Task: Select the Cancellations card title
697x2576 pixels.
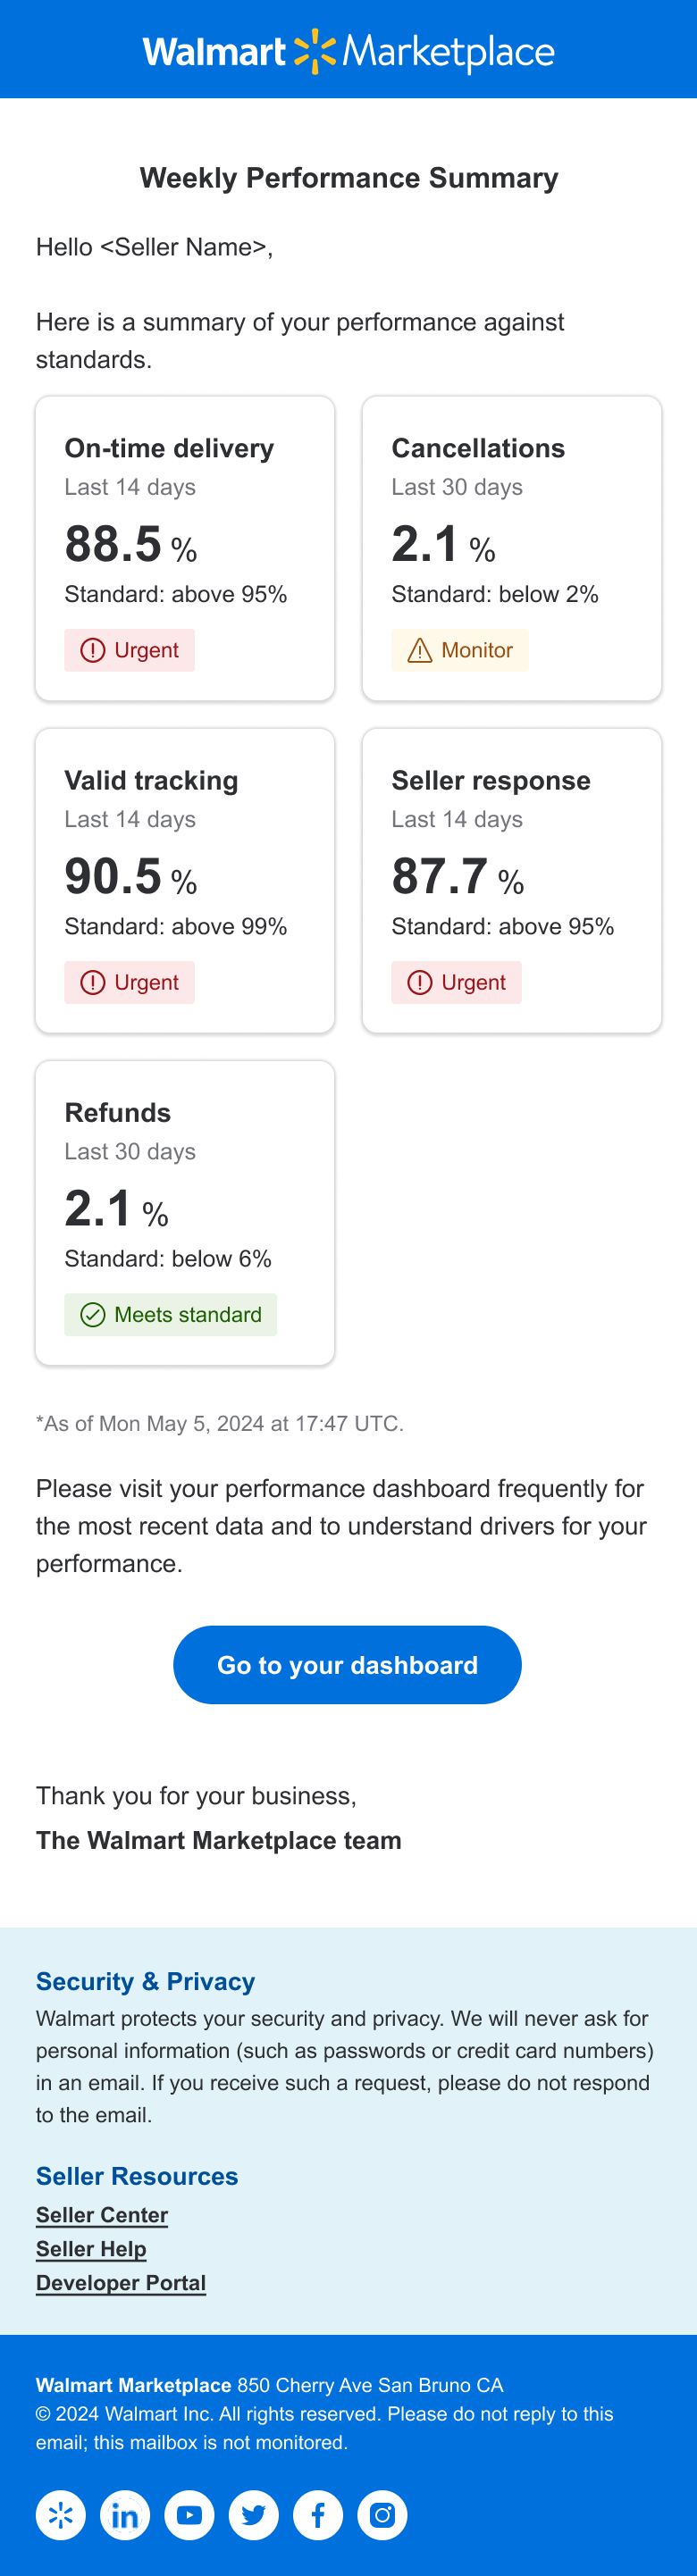Action: (x=478, y=448)
